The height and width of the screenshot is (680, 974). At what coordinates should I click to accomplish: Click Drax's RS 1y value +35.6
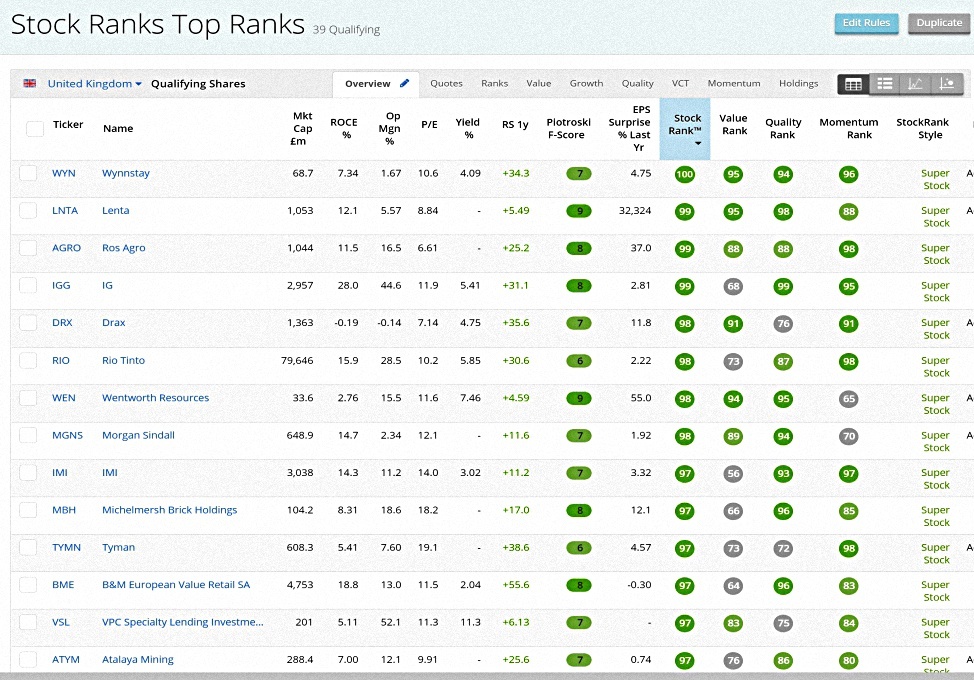coord(516,323)
